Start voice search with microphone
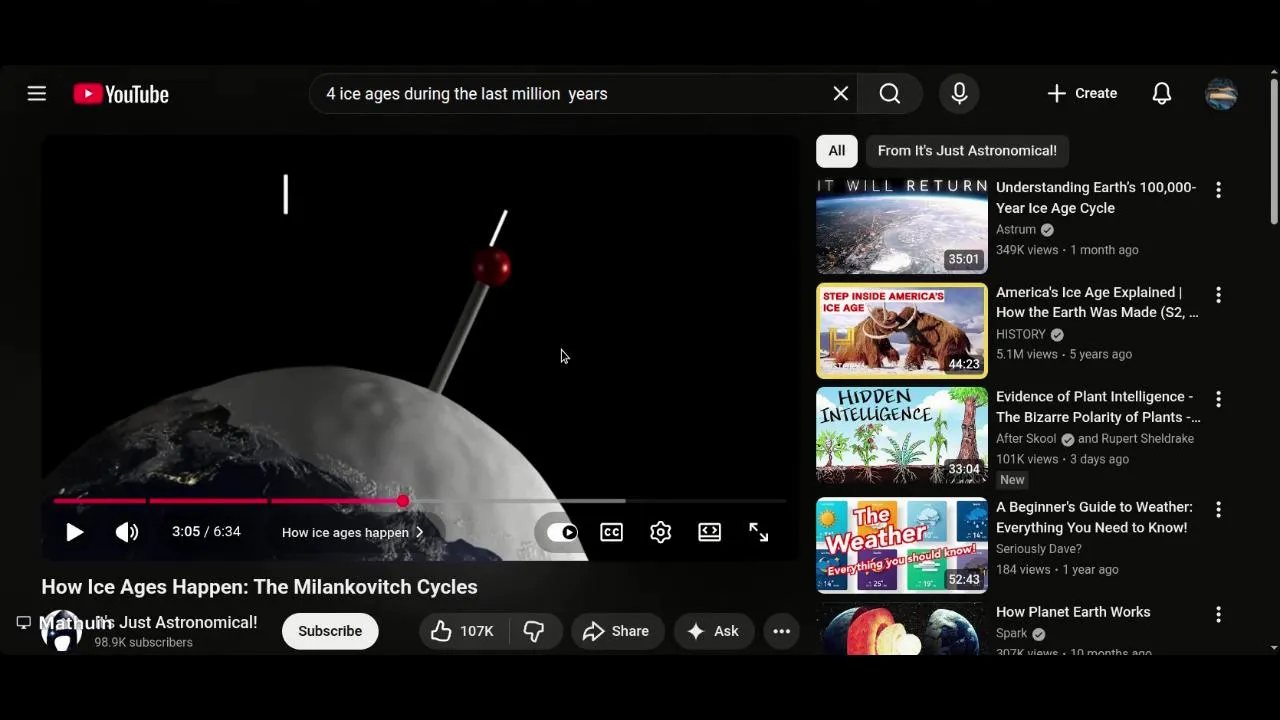The width and height of the screenshot is (1280, 720). click(x=959, y=93)
